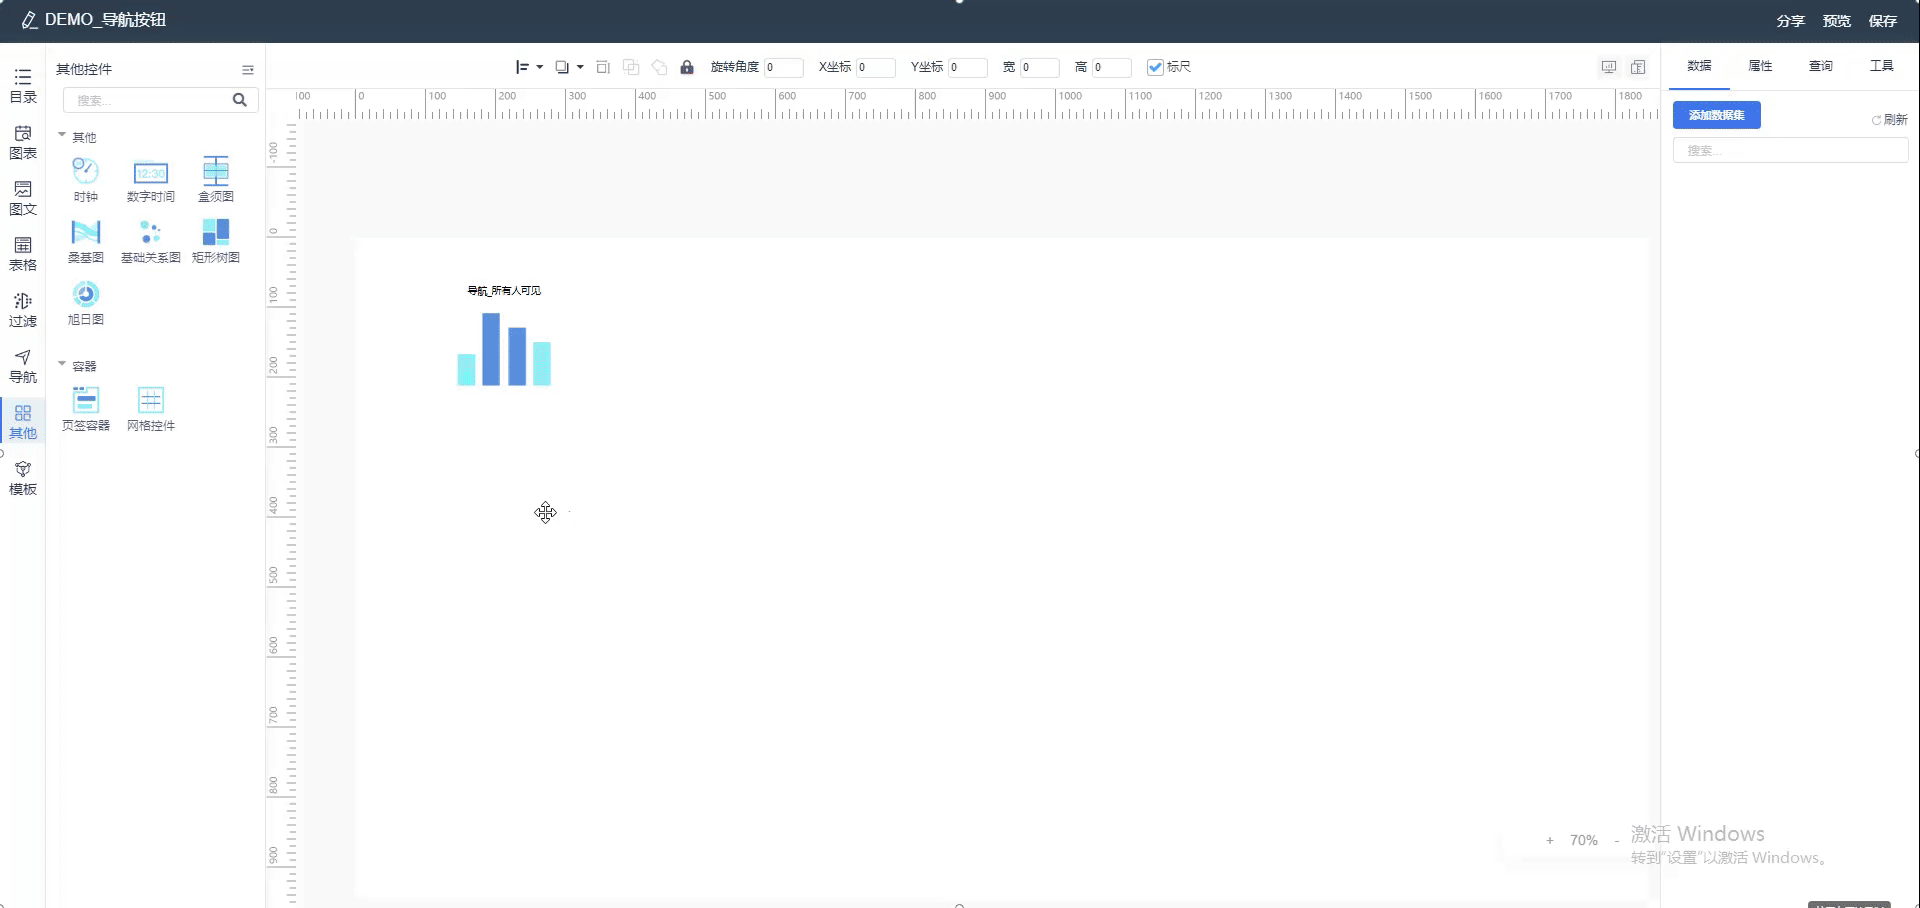Click the dataset search box in 数据 panel
This screenshot has height=908, width=1920.
click(1790, 150)
